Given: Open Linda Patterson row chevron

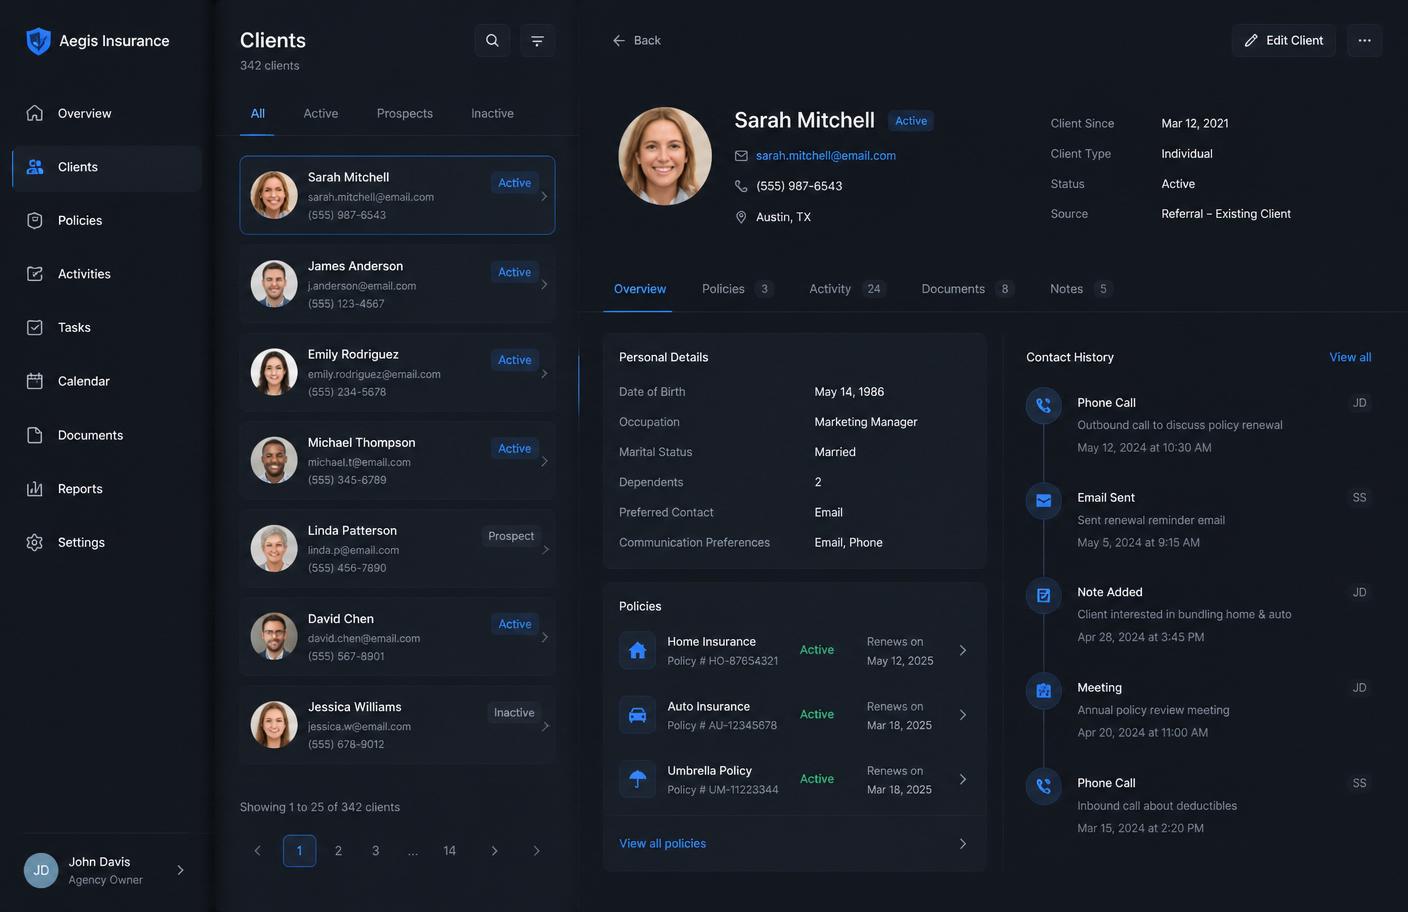Looking at the screenshot, I should [x=545, y=549].
